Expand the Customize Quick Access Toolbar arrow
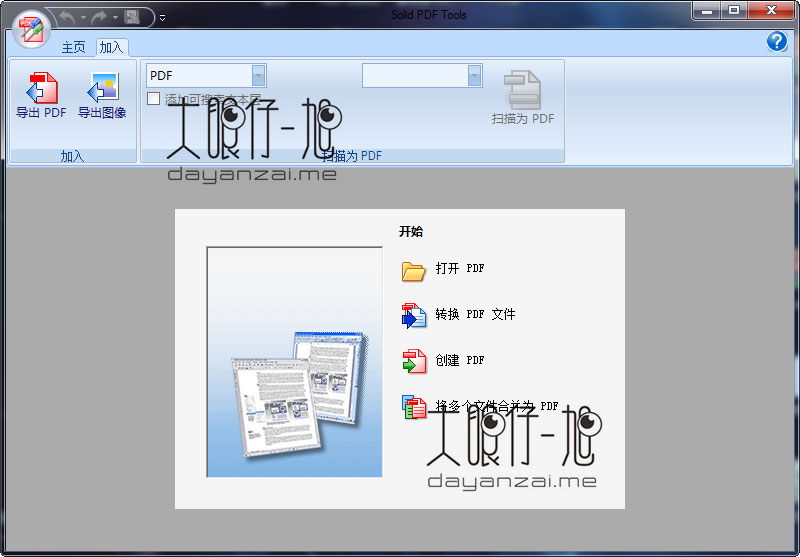 pyautogui.click(x=162, y=18)
